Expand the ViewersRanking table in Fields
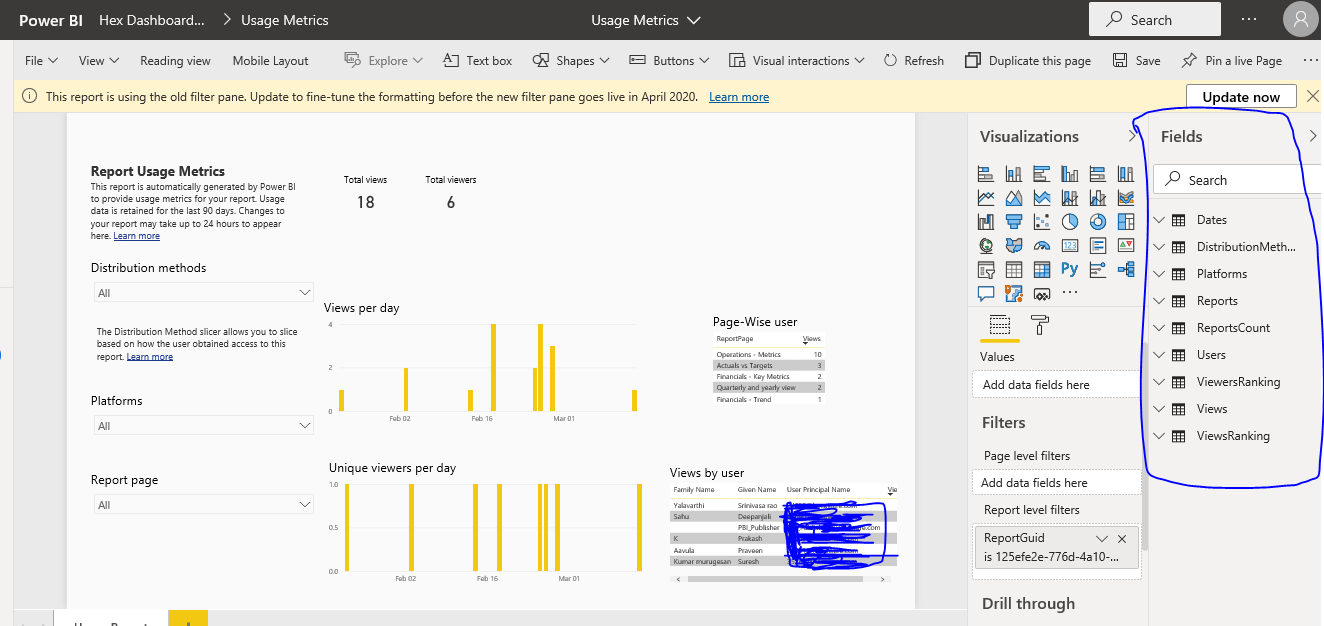Screen dimensions: 1324x626 click(1159, 382)
